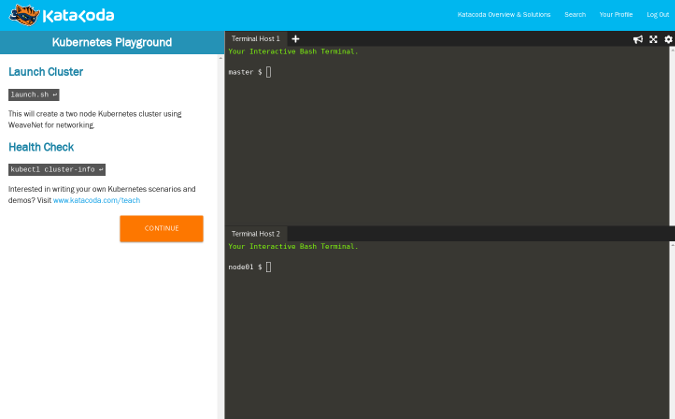Go to Search in top navigation
Viewport: 675px width, 419px height.
click(575, 15)
